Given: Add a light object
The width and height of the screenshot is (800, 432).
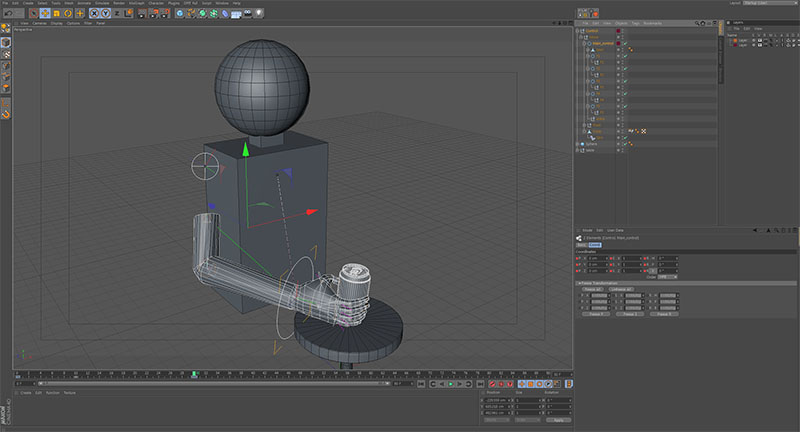Looking at the screenshot, I should point(259,13).
